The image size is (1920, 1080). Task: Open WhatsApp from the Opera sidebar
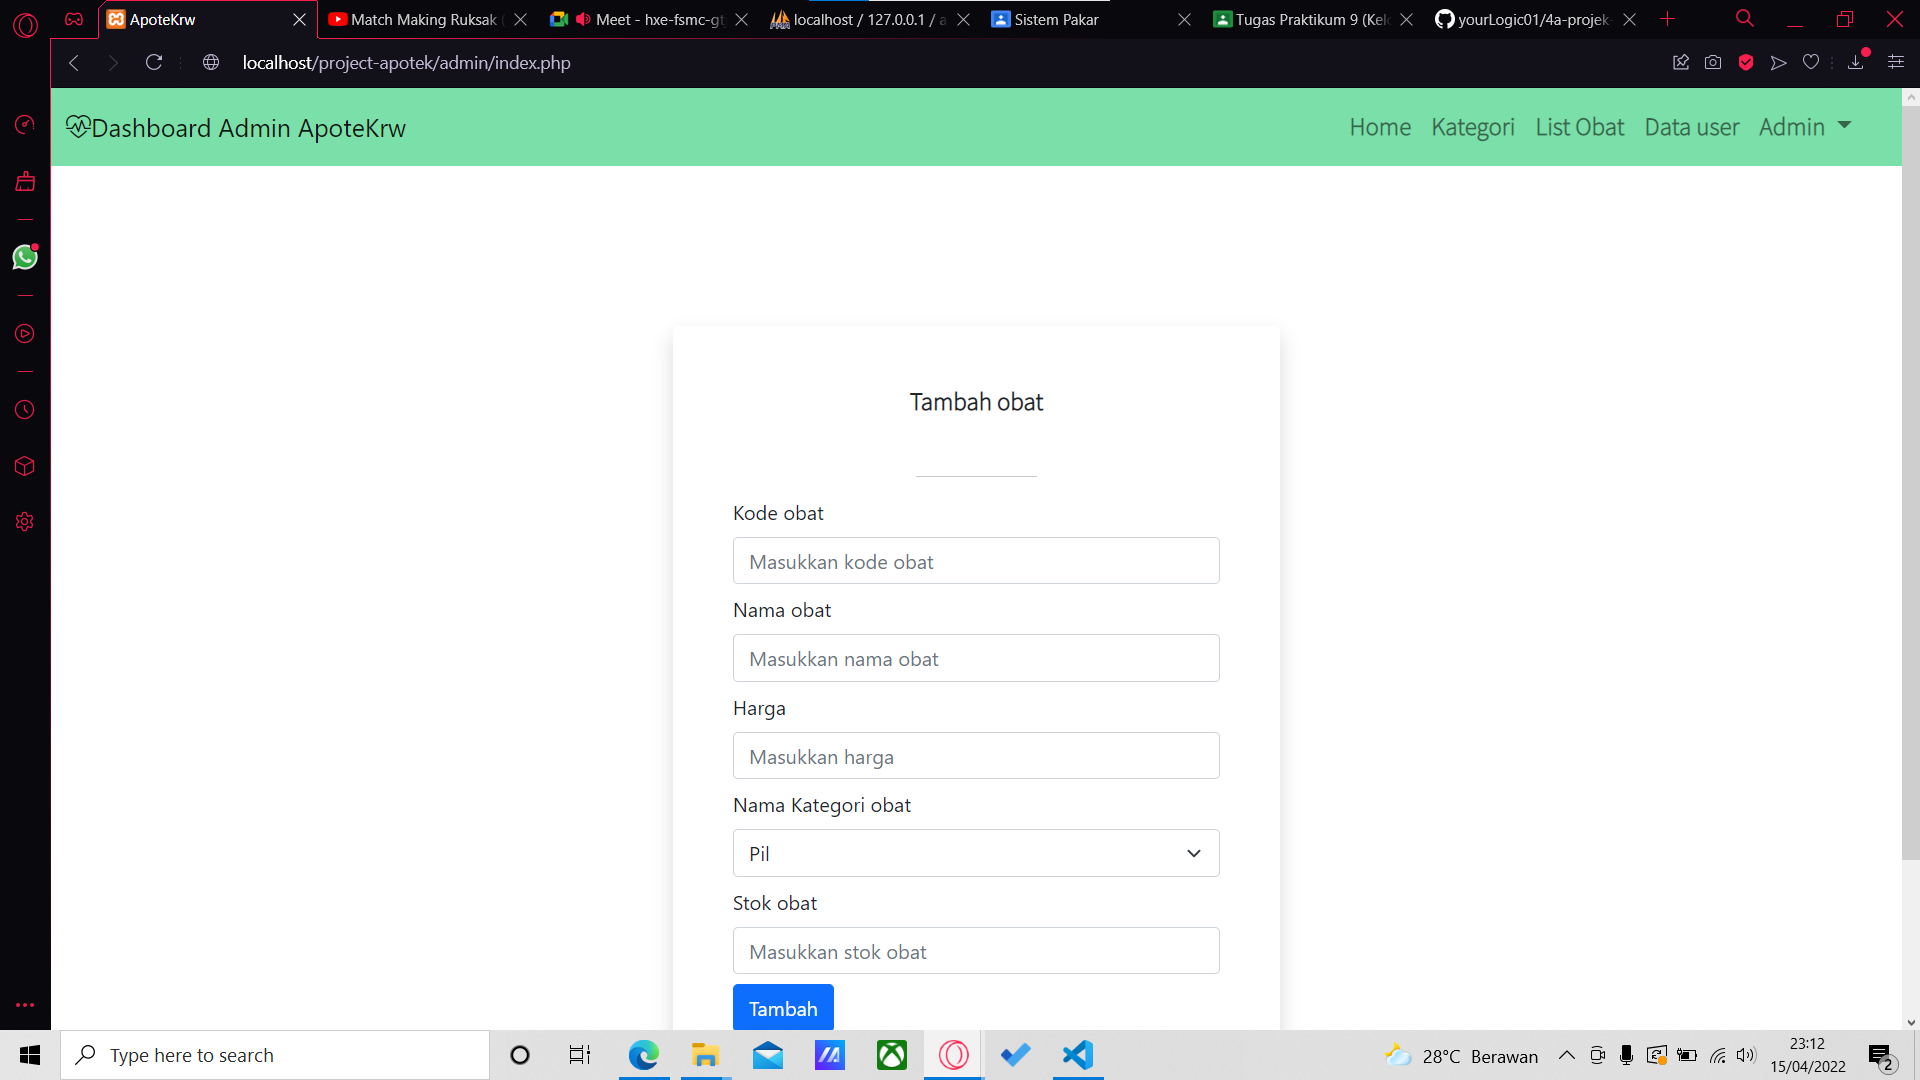point(24,257)
